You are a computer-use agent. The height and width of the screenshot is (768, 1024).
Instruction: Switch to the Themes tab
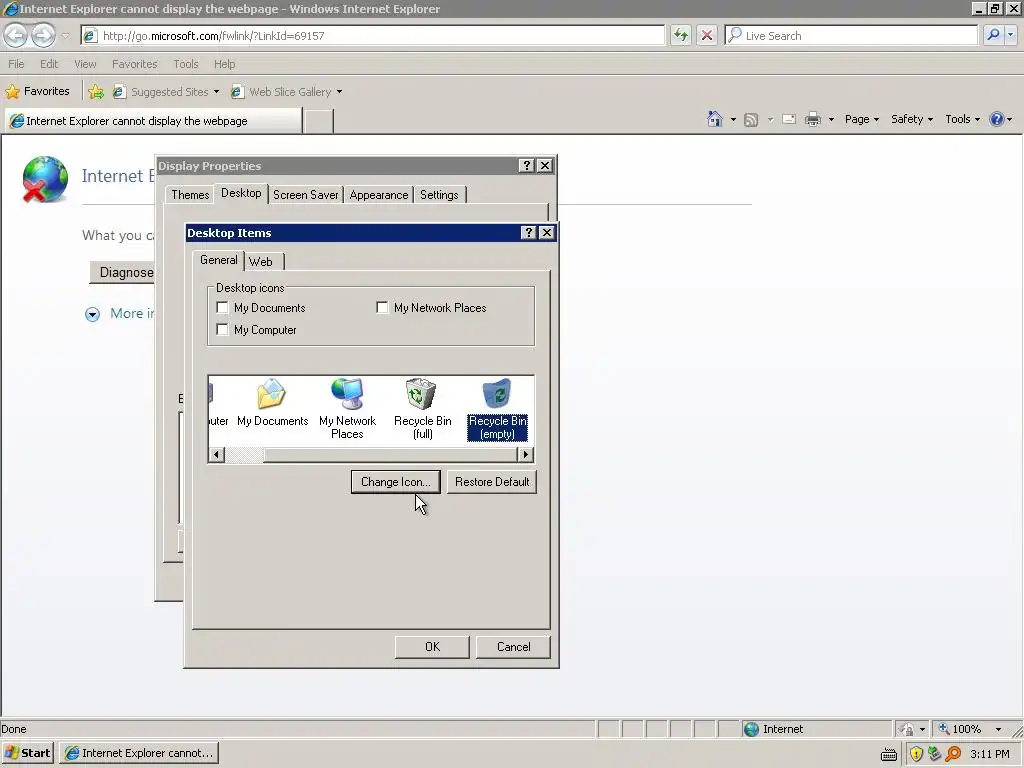pos(190,195)
